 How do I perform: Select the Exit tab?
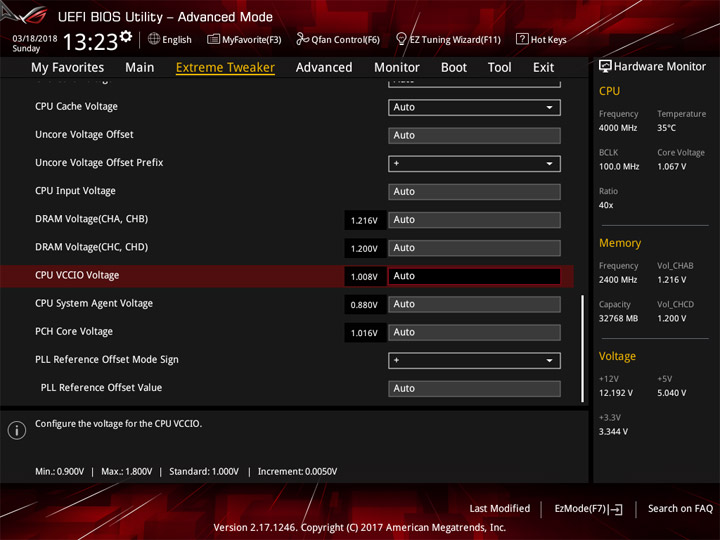click(543, 68)
